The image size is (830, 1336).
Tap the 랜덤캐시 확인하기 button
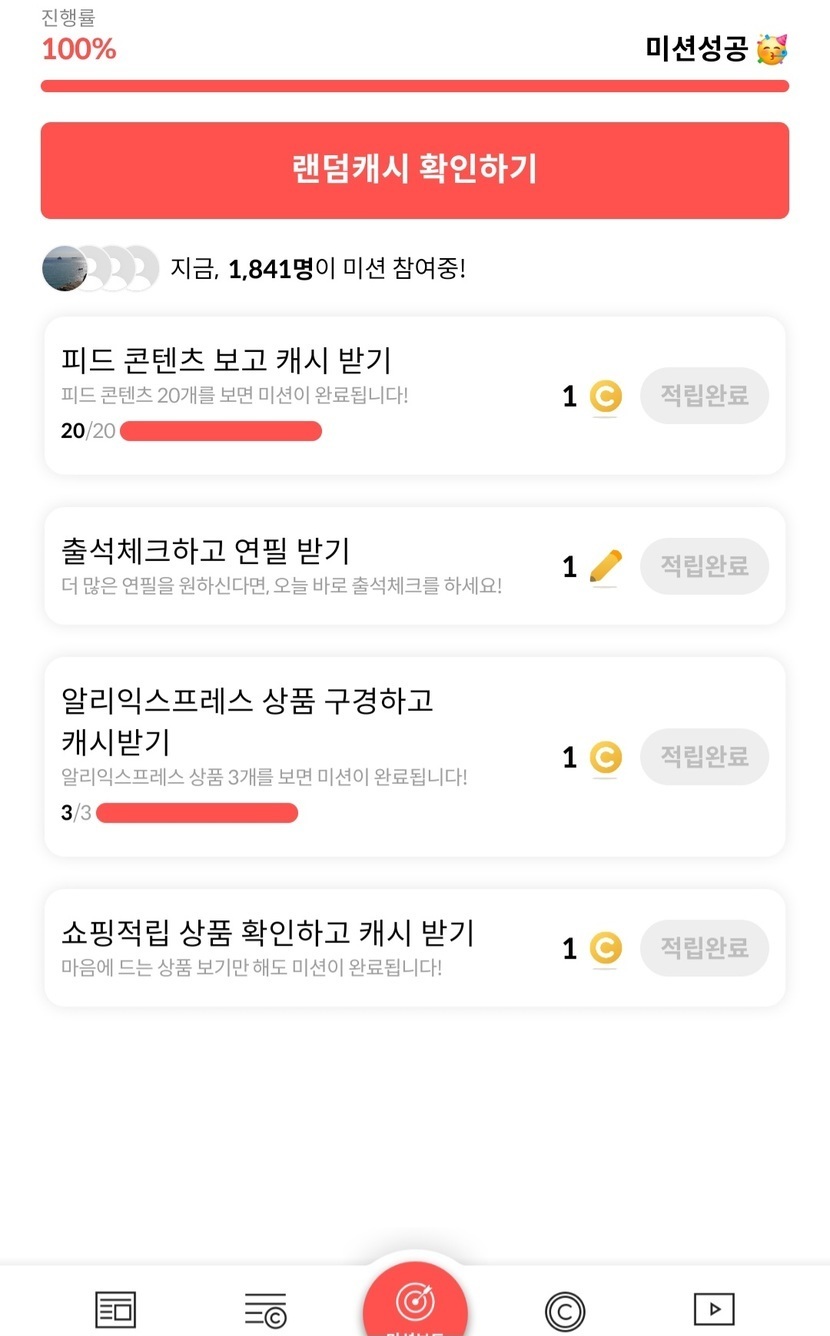[414, 170]
